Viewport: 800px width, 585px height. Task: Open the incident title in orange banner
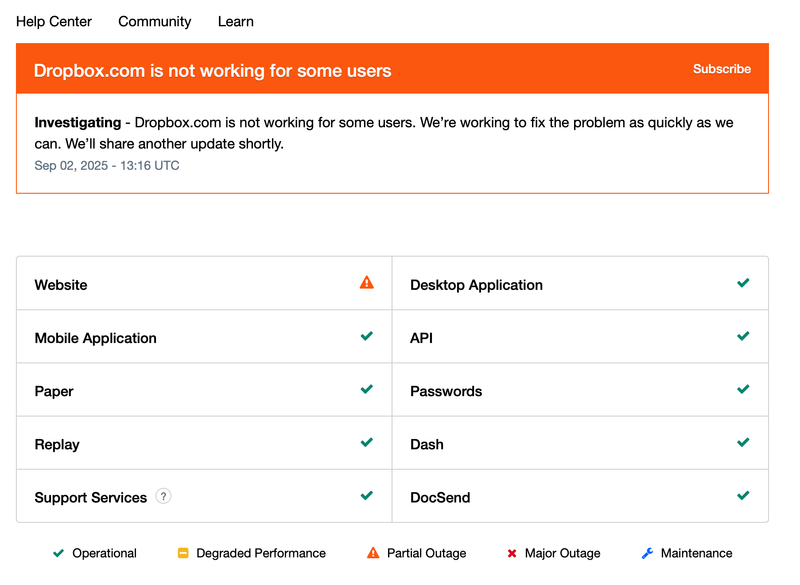pos(213,71)
